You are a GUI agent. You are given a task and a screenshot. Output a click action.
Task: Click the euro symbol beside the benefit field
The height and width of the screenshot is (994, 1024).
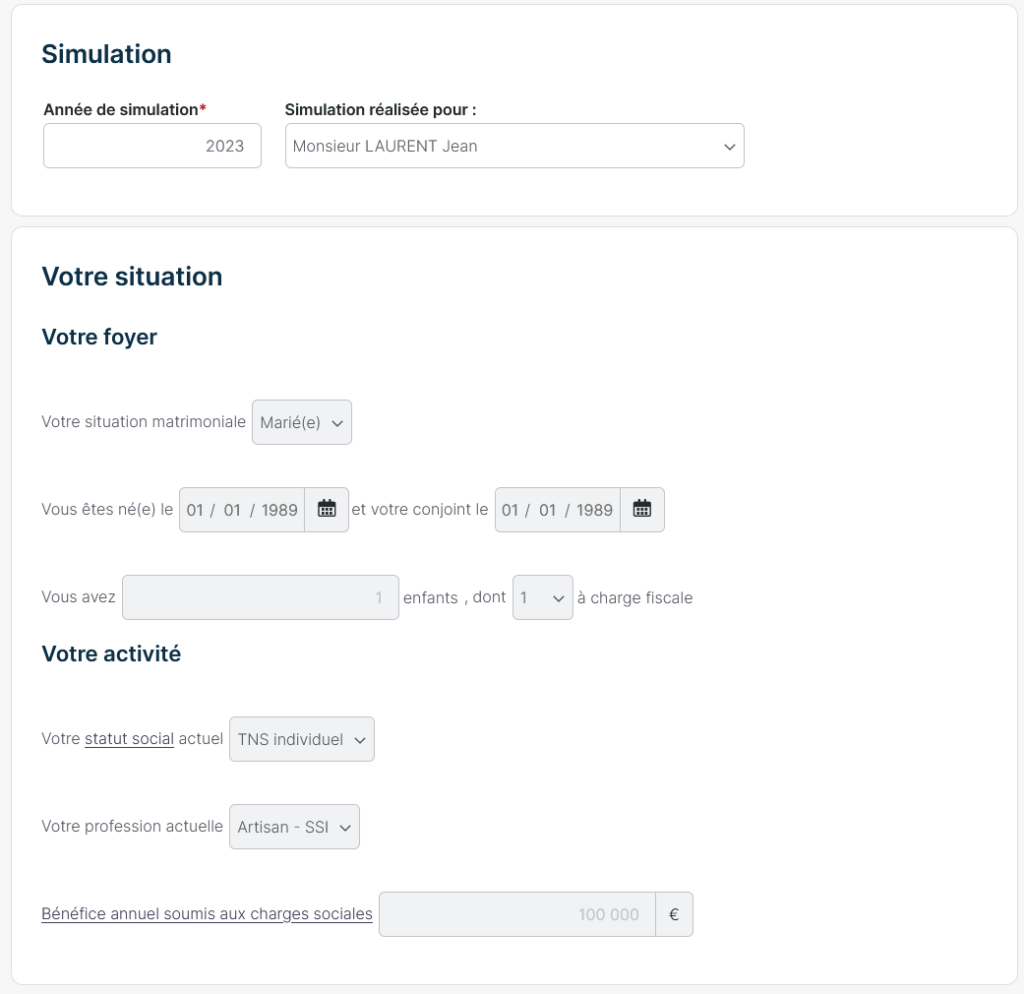tap(674, 914)
